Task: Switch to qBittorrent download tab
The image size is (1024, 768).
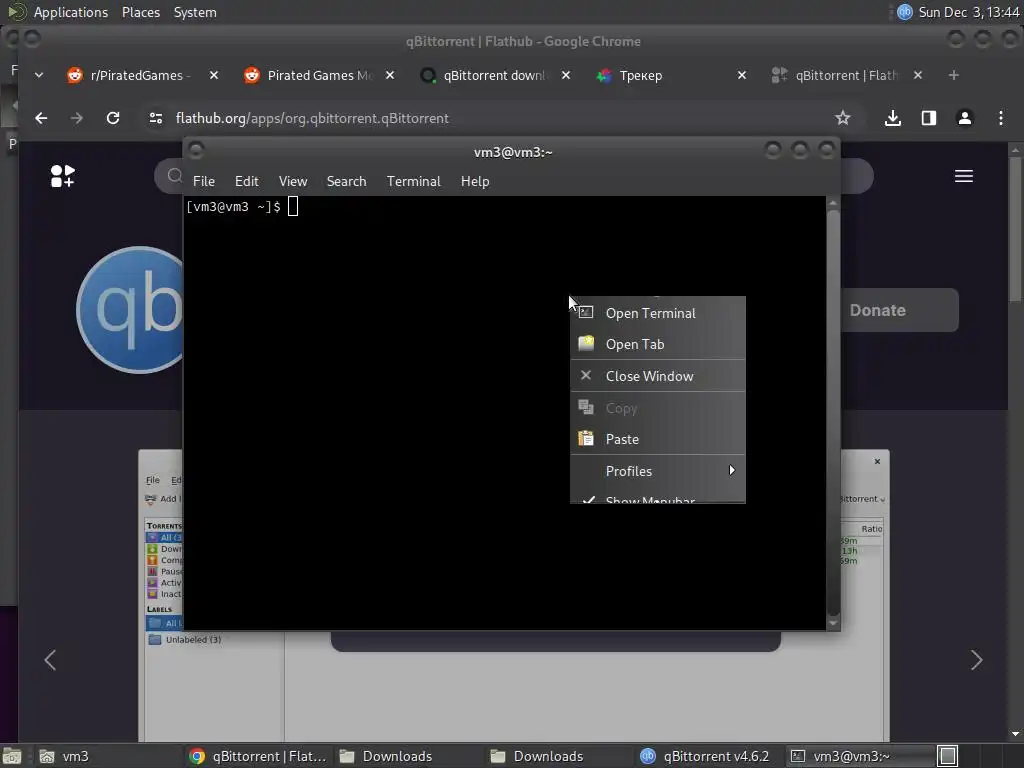Action: click(x=493, y=76)
